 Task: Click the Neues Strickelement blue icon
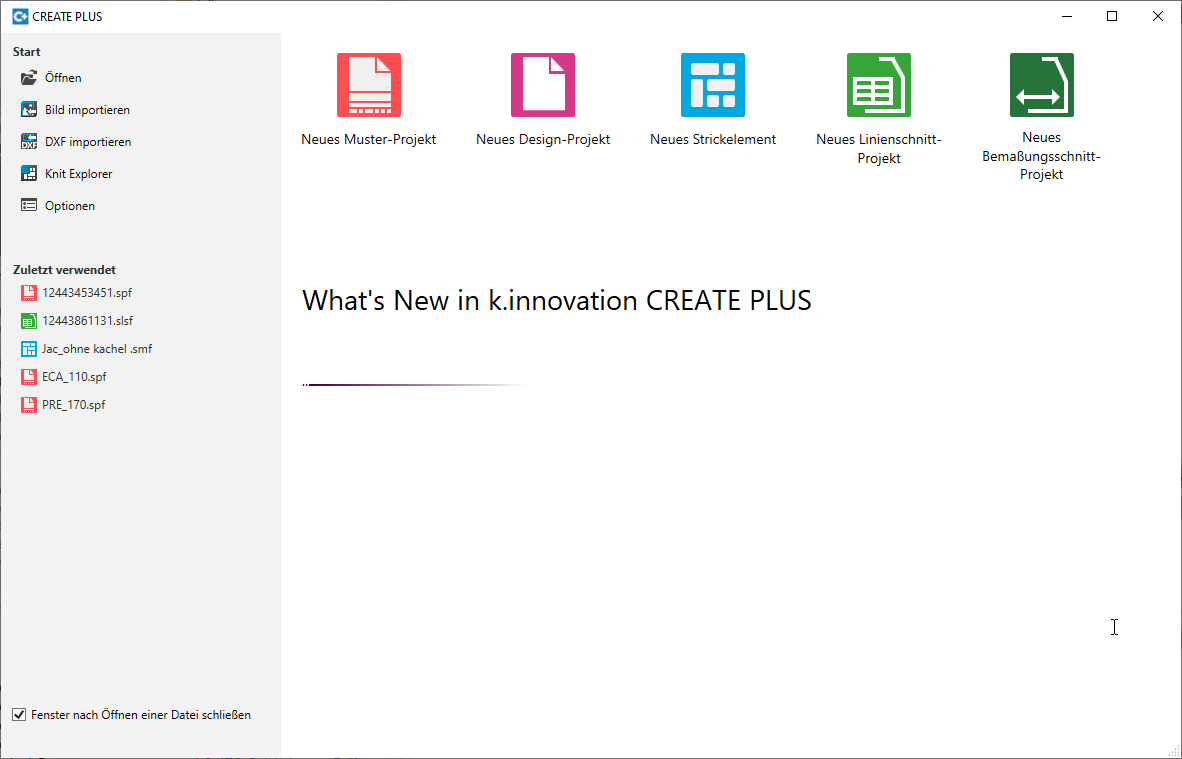(713, 85)
